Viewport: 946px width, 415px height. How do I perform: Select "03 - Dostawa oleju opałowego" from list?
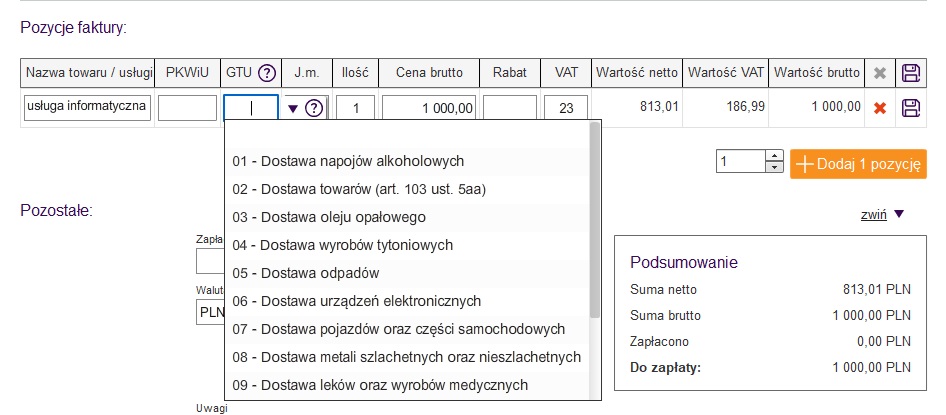(x=329, y=217)
